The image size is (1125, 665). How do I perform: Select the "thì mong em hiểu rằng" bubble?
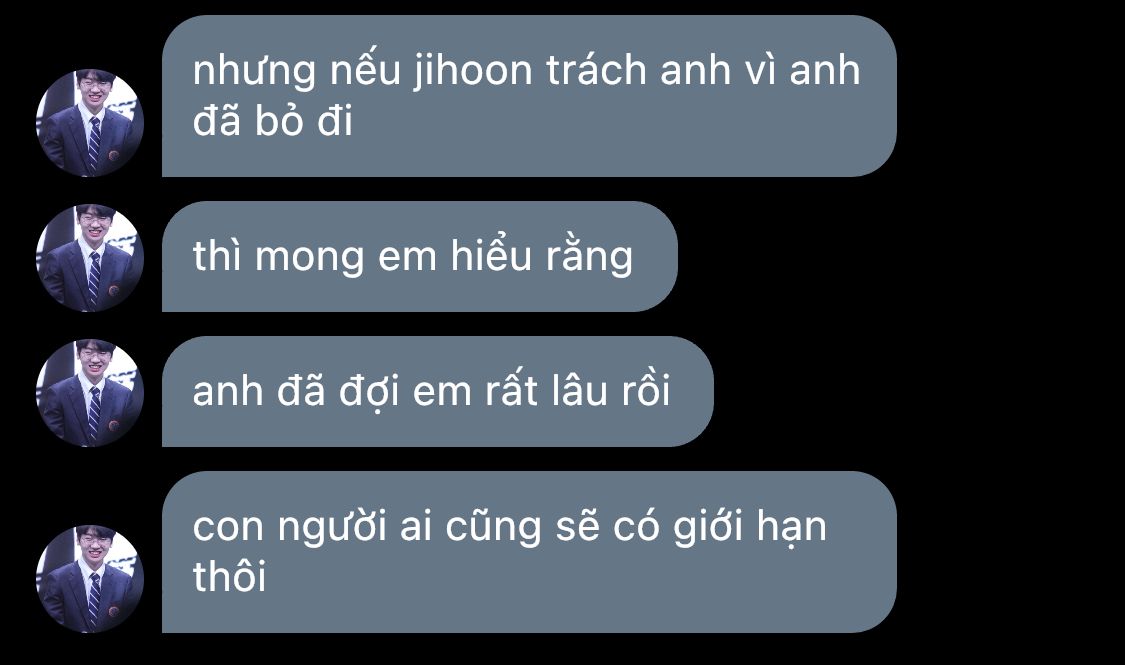point(420,257)
